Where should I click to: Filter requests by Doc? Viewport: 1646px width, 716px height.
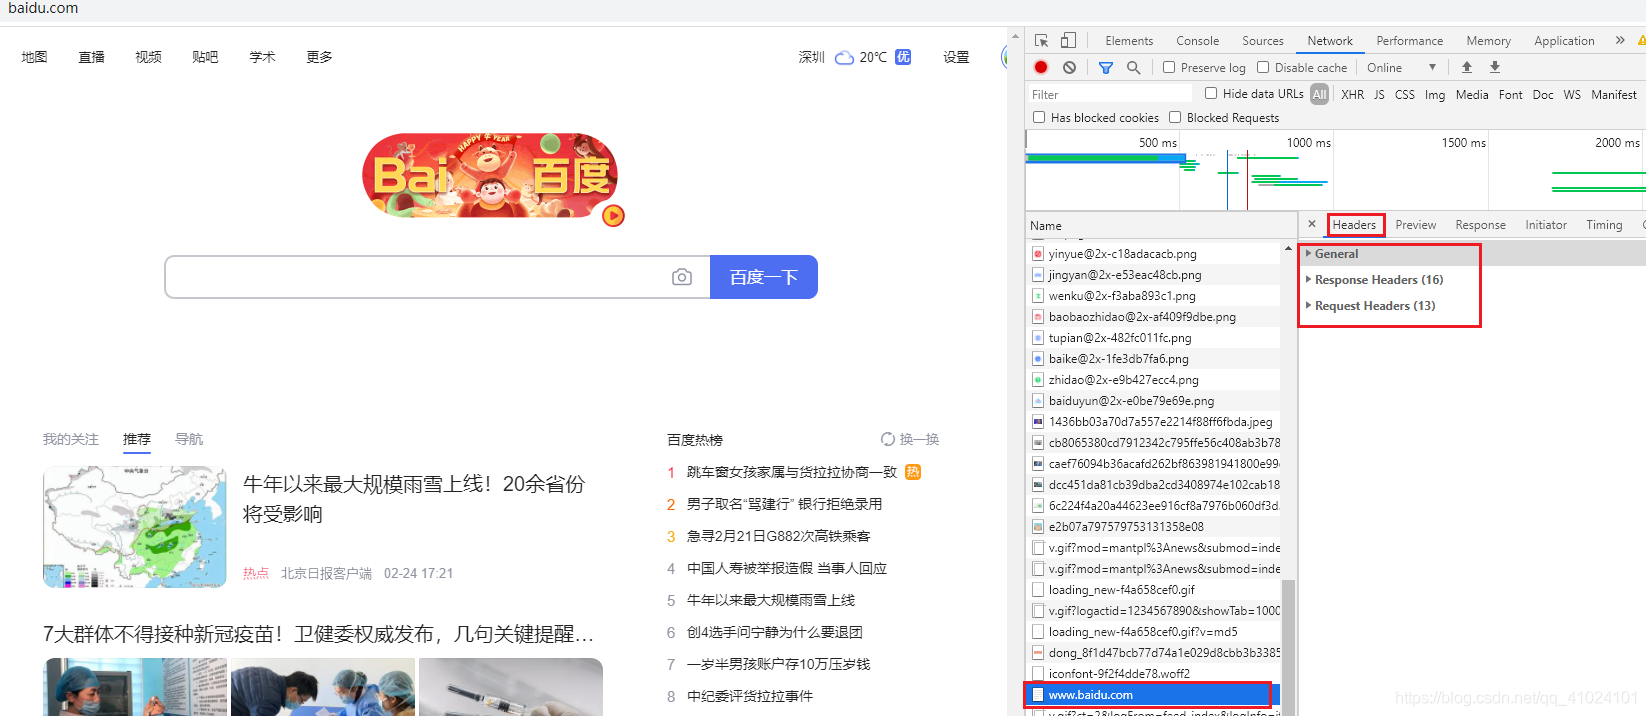tap(1543, 94)
